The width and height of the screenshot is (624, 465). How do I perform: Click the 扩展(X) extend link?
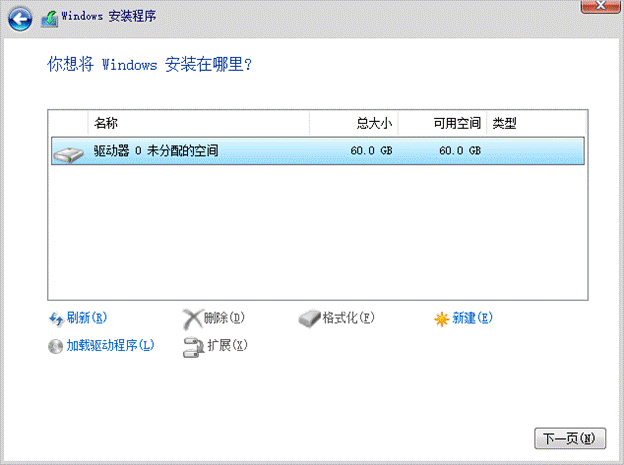click(227, 345)
